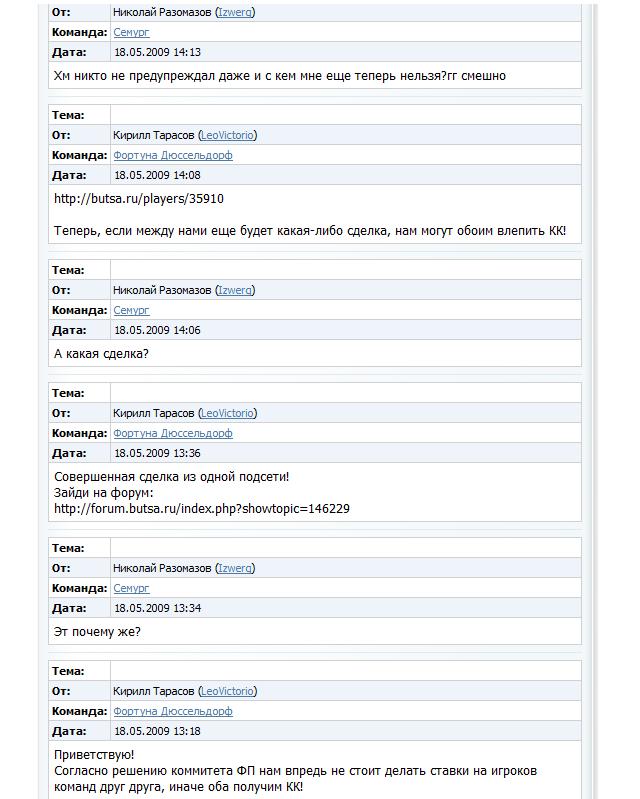
Task: Click Семург team link in 14:06 message
Action: (131, 310)
